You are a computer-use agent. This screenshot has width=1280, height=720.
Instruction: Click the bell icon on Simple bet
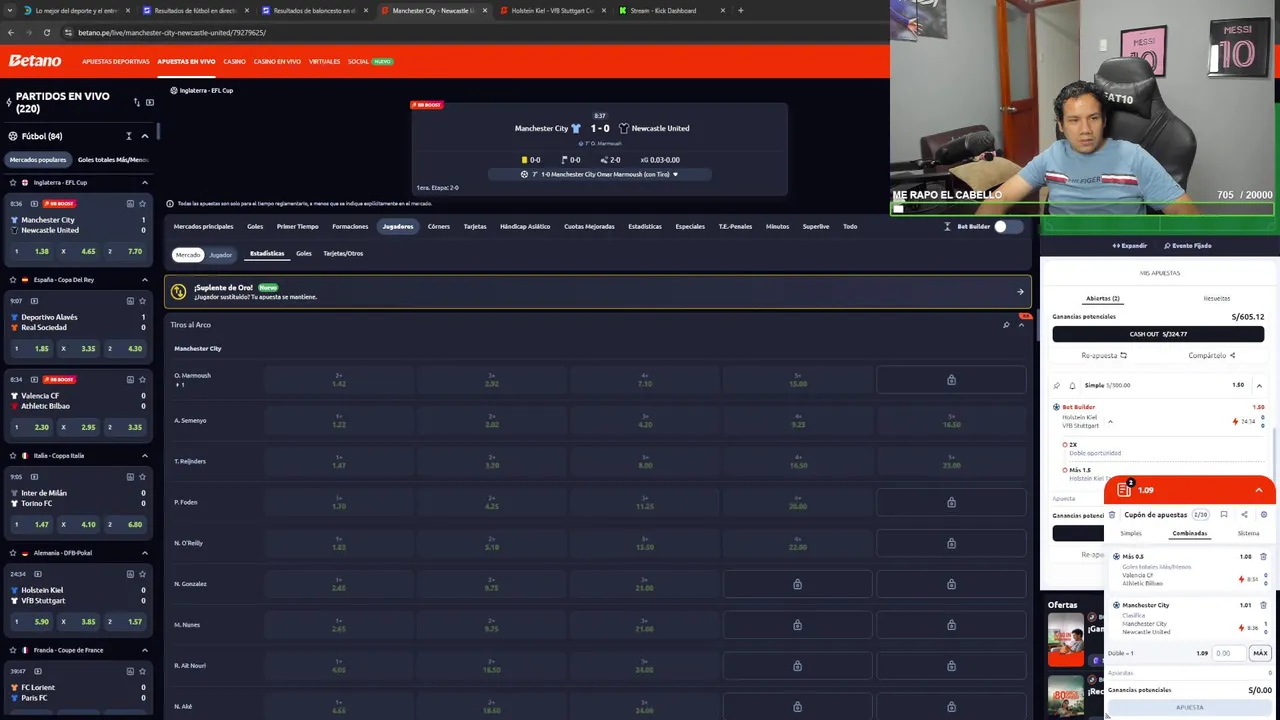click(x=1072, y=385)
